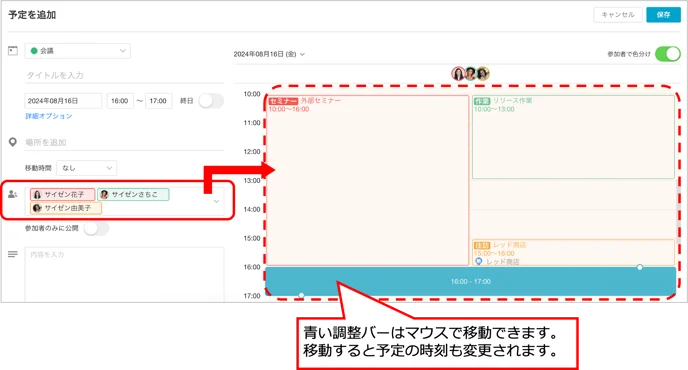Open the 移動時間 なし dropdown
The height and width of the screenshot is (370, 688).
pyautogui.click(x=86, y=168)
